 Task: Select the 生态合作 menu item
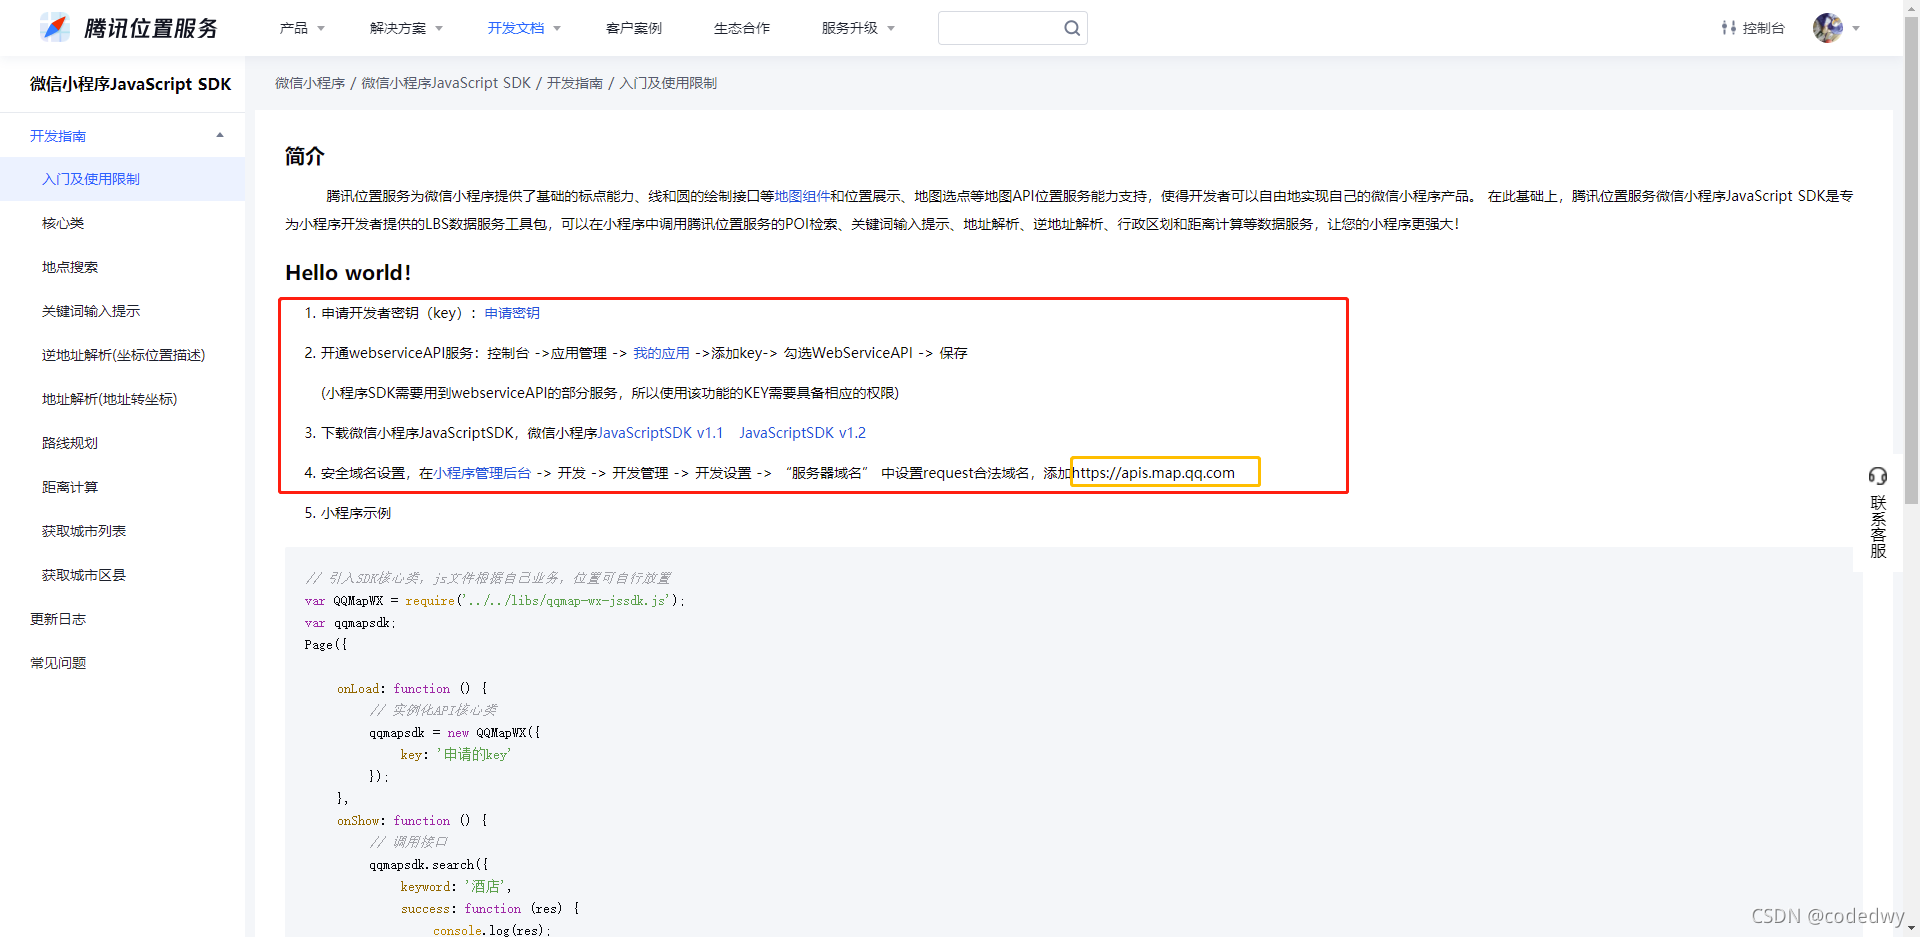(x=741, y=27)
